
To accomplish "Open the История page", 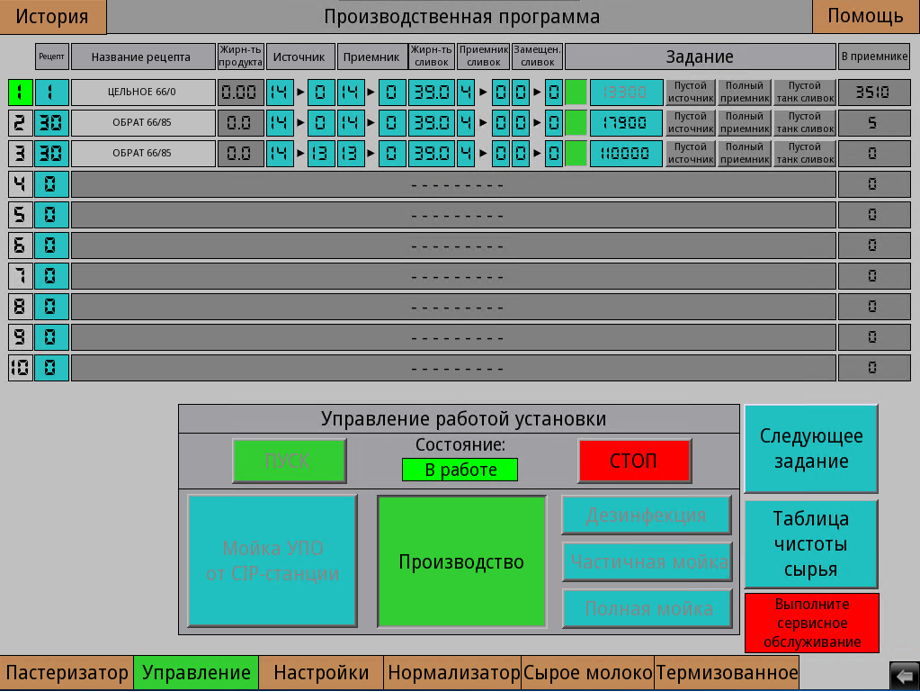I will click(x=52, y=16).
